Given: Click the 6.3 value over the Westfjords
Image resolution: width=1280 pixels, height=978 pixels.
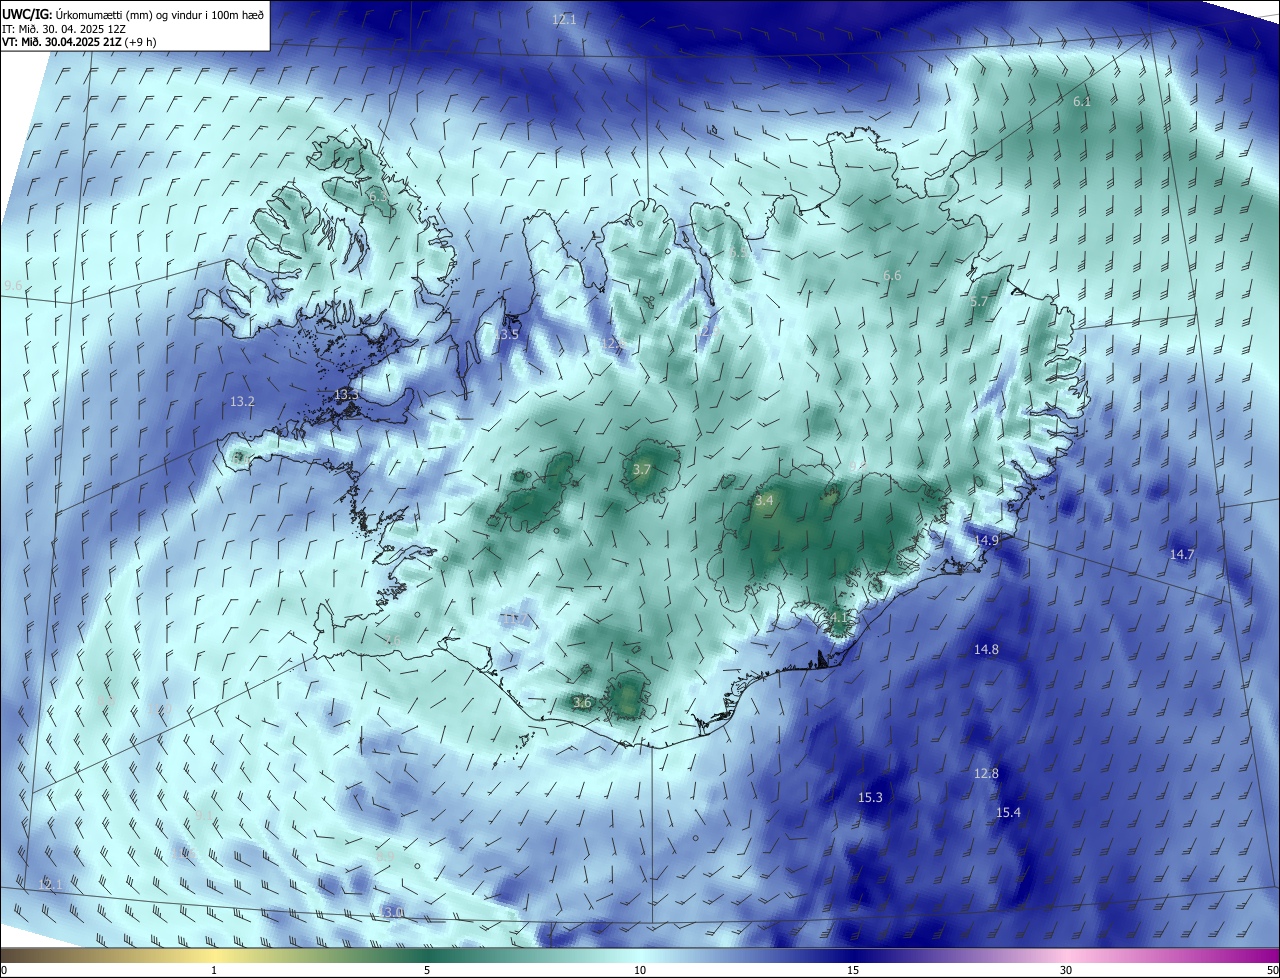Looking at the screenshot, I should 378,198.
